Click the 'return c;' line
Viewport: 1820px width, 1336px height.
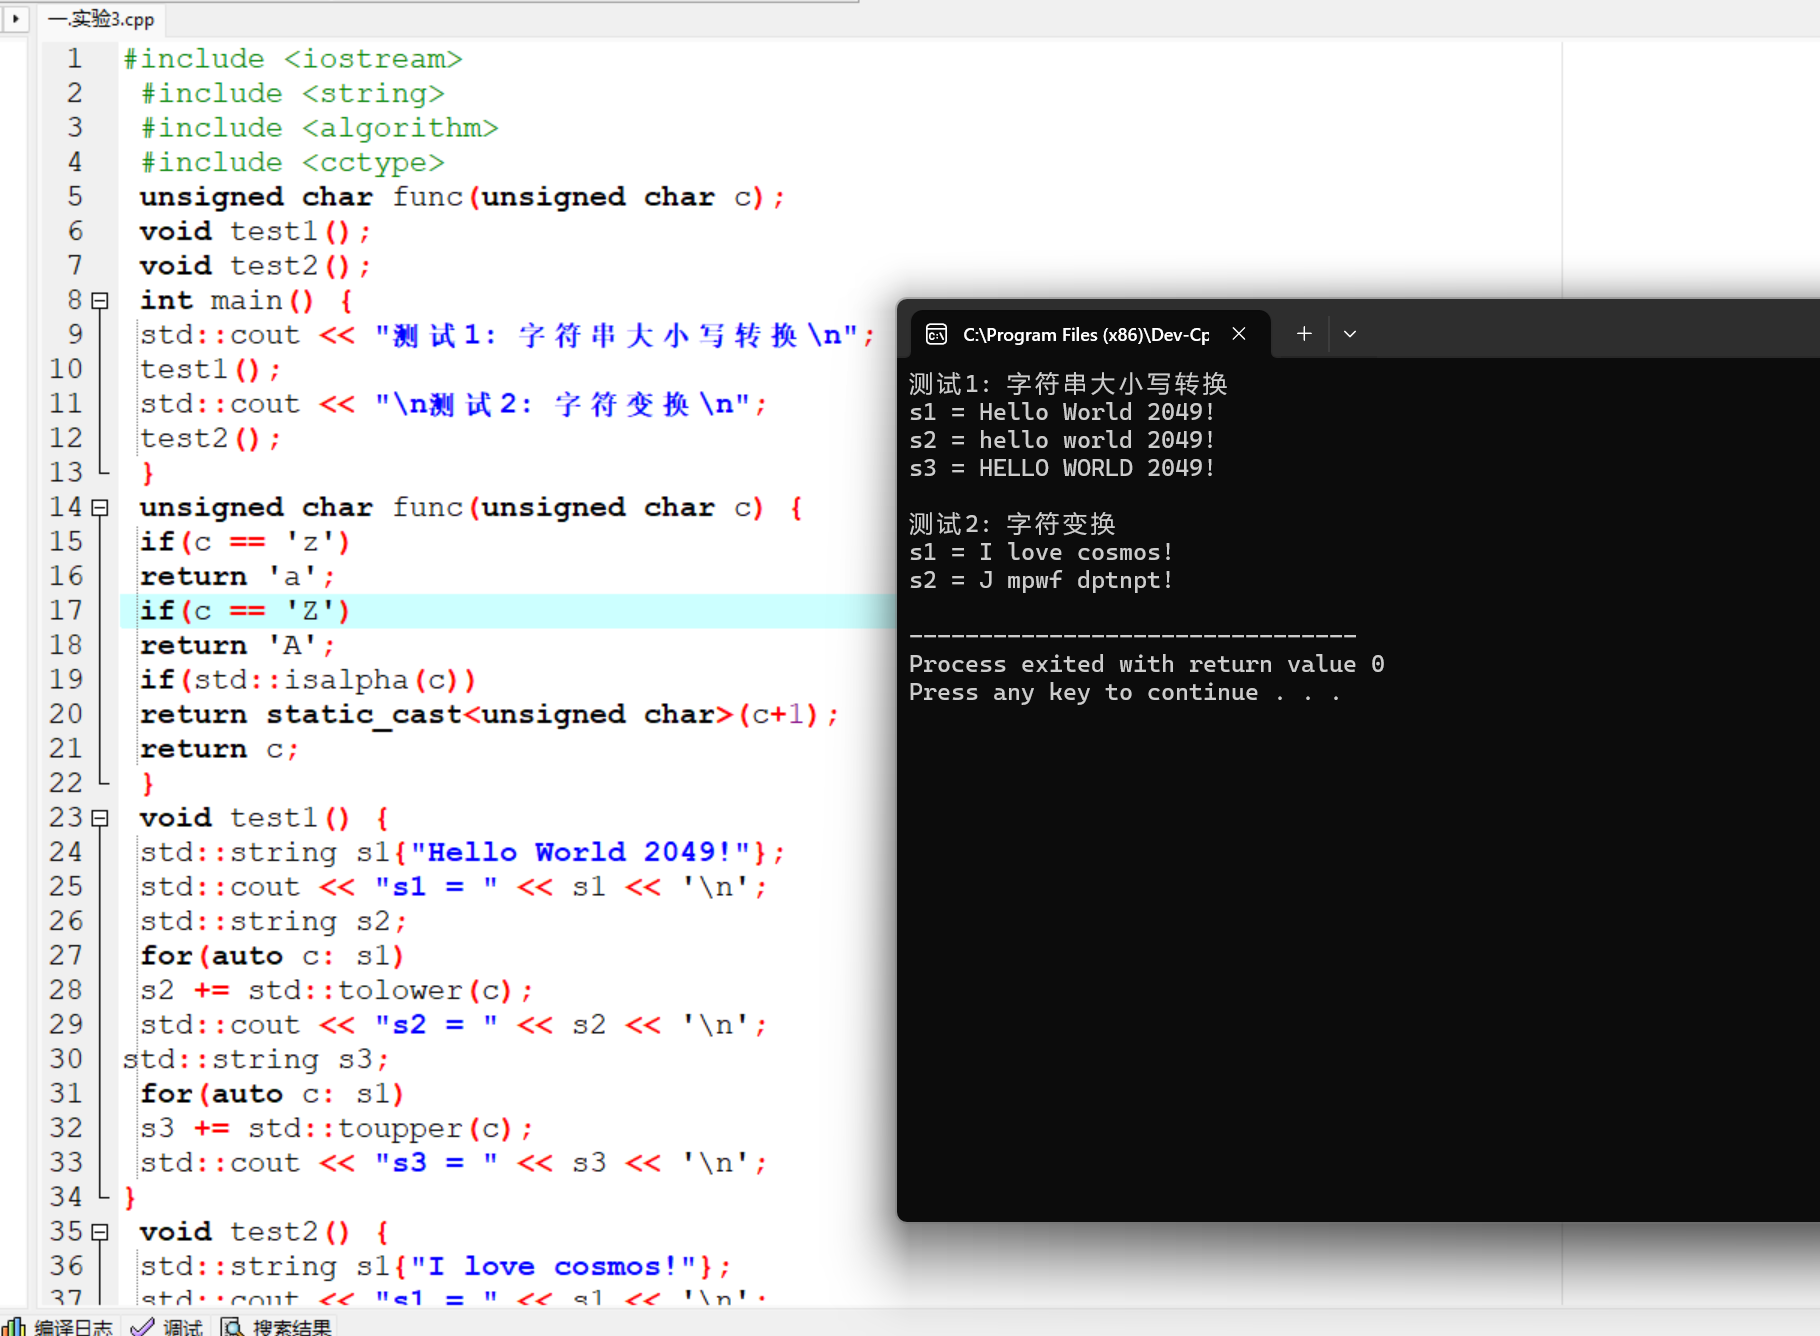(219, 749)
